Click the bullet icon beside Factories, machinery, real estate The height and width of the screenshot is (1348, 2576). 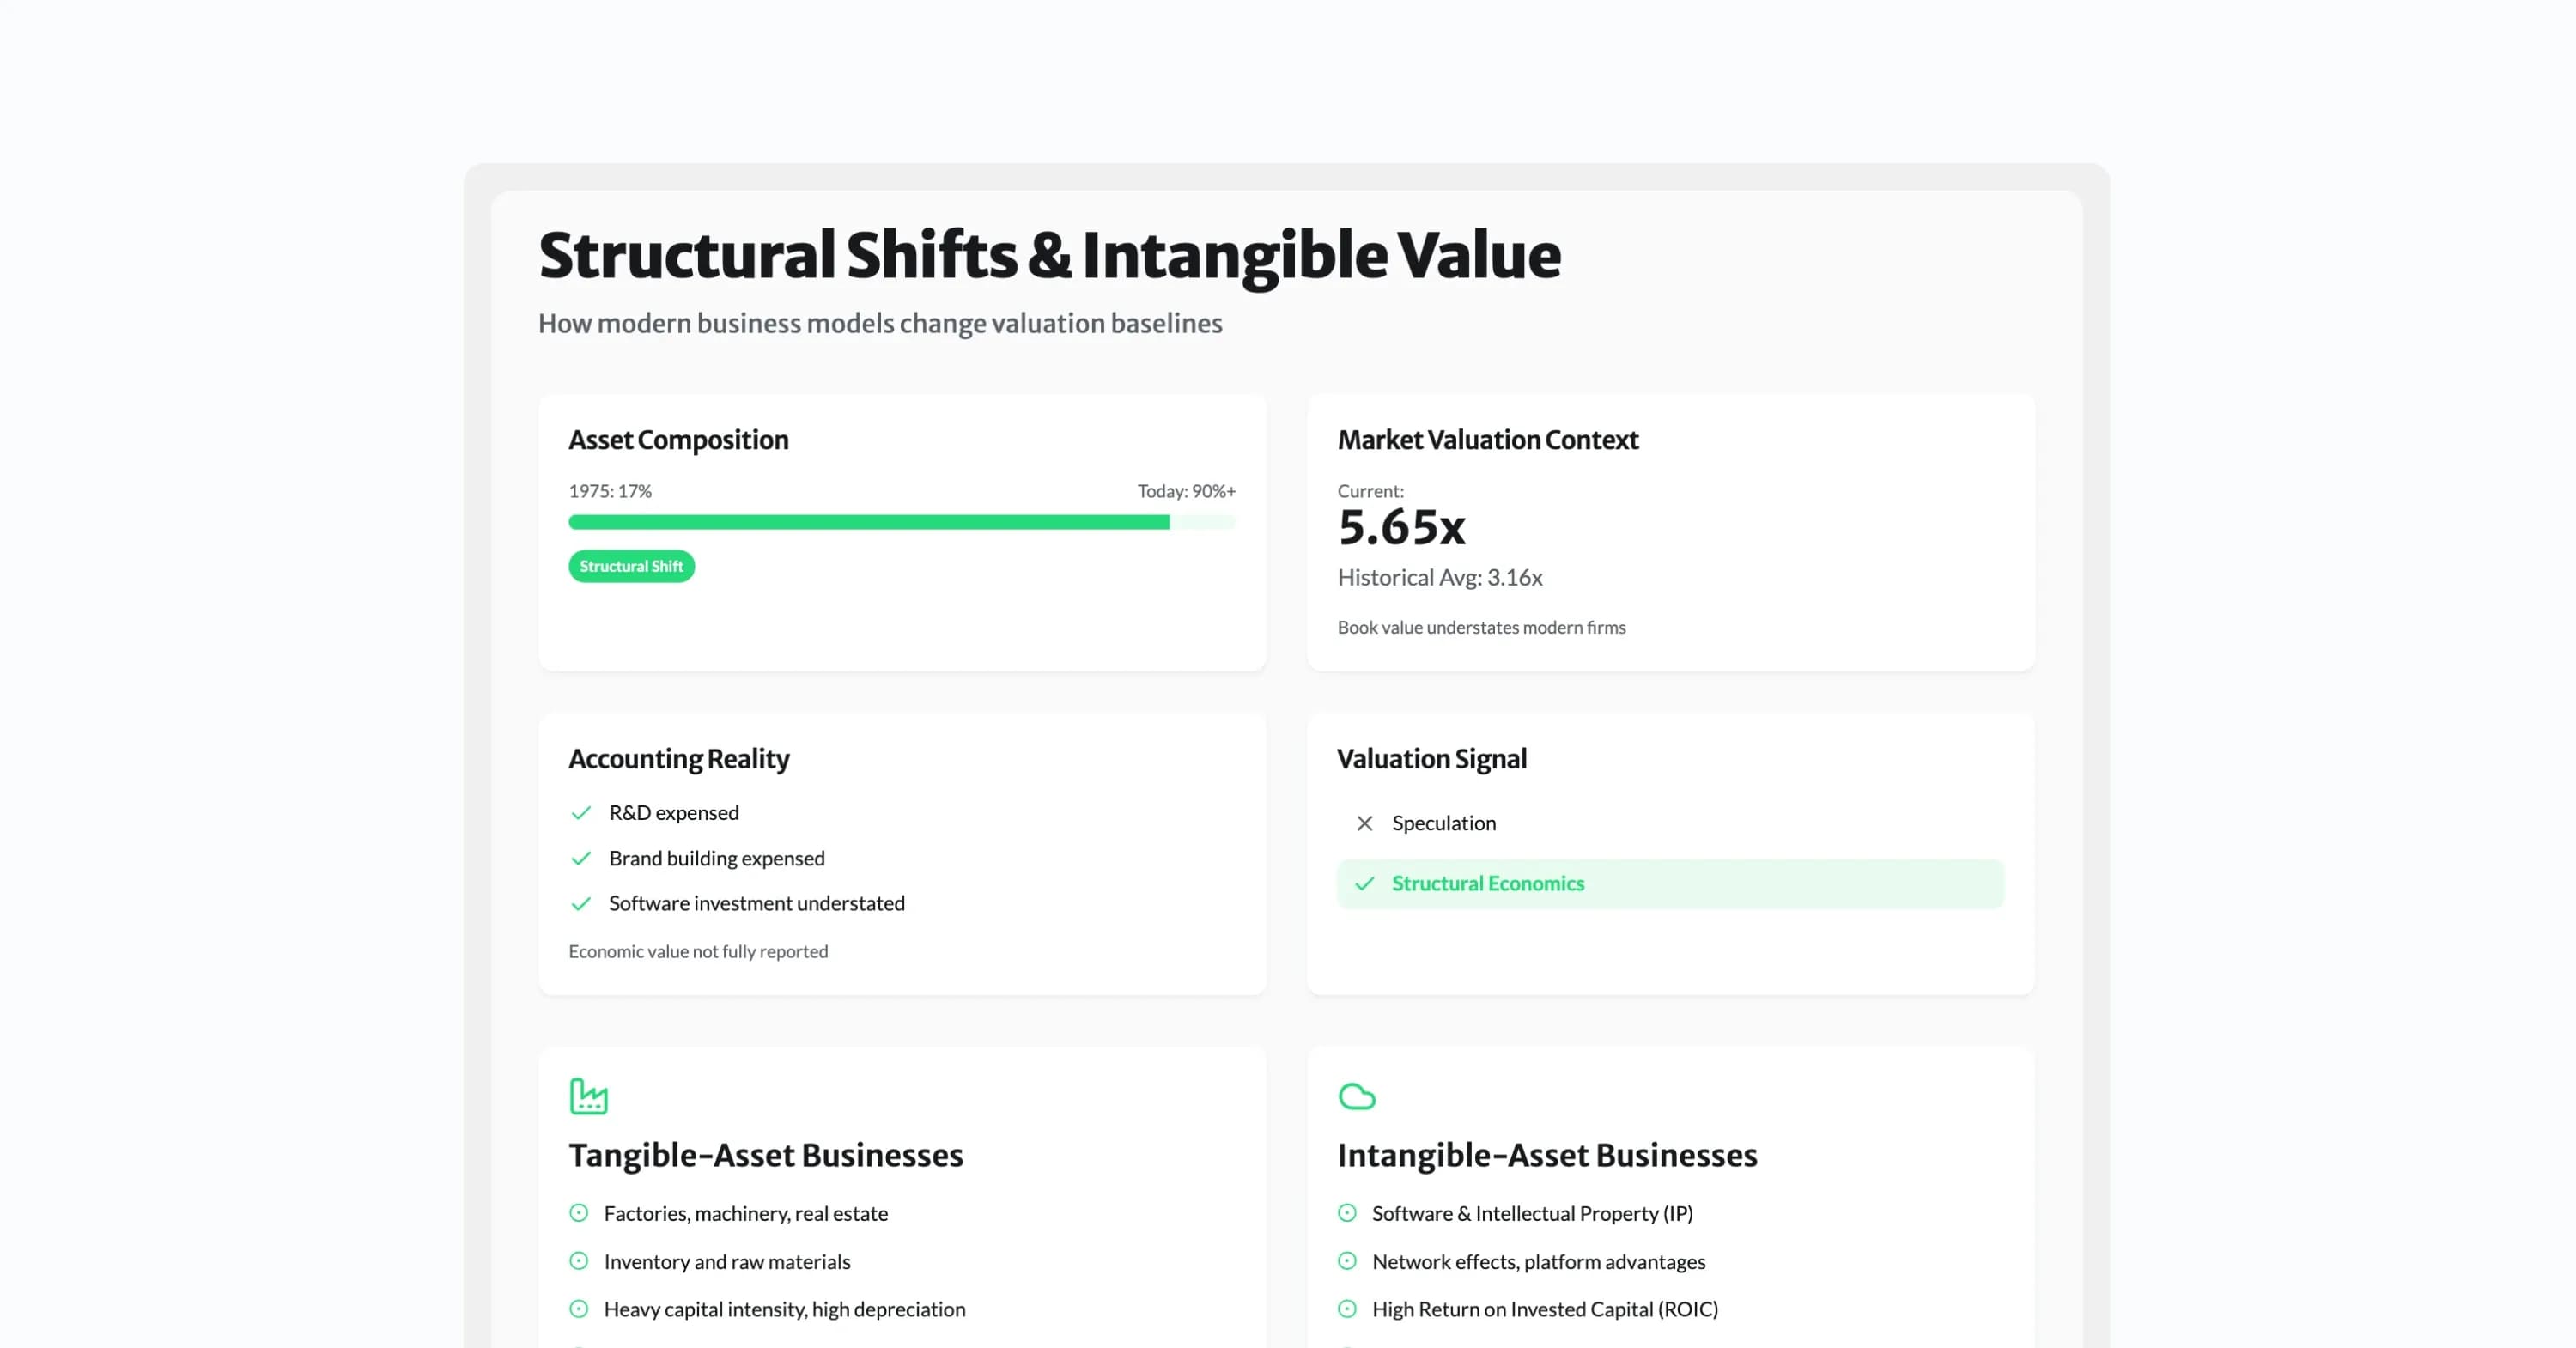[x=579, y=1213]
